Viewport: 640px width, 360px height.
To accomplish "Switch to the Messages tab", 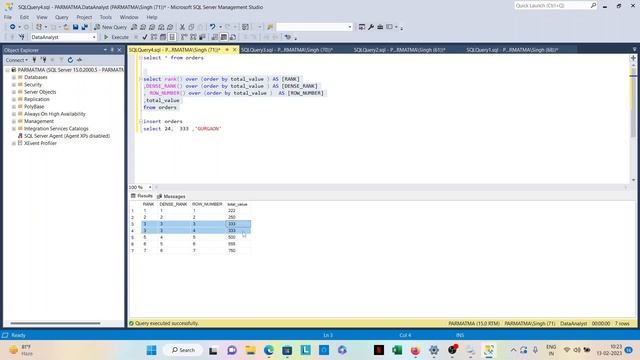I will 171,196.
